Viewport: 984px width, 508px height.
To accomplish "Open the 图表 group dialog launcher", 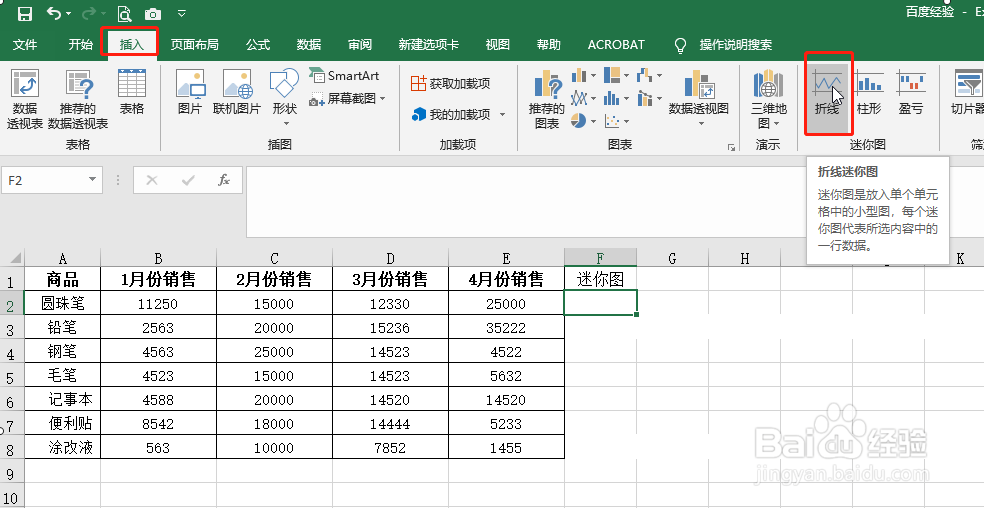I will [731, 147].
